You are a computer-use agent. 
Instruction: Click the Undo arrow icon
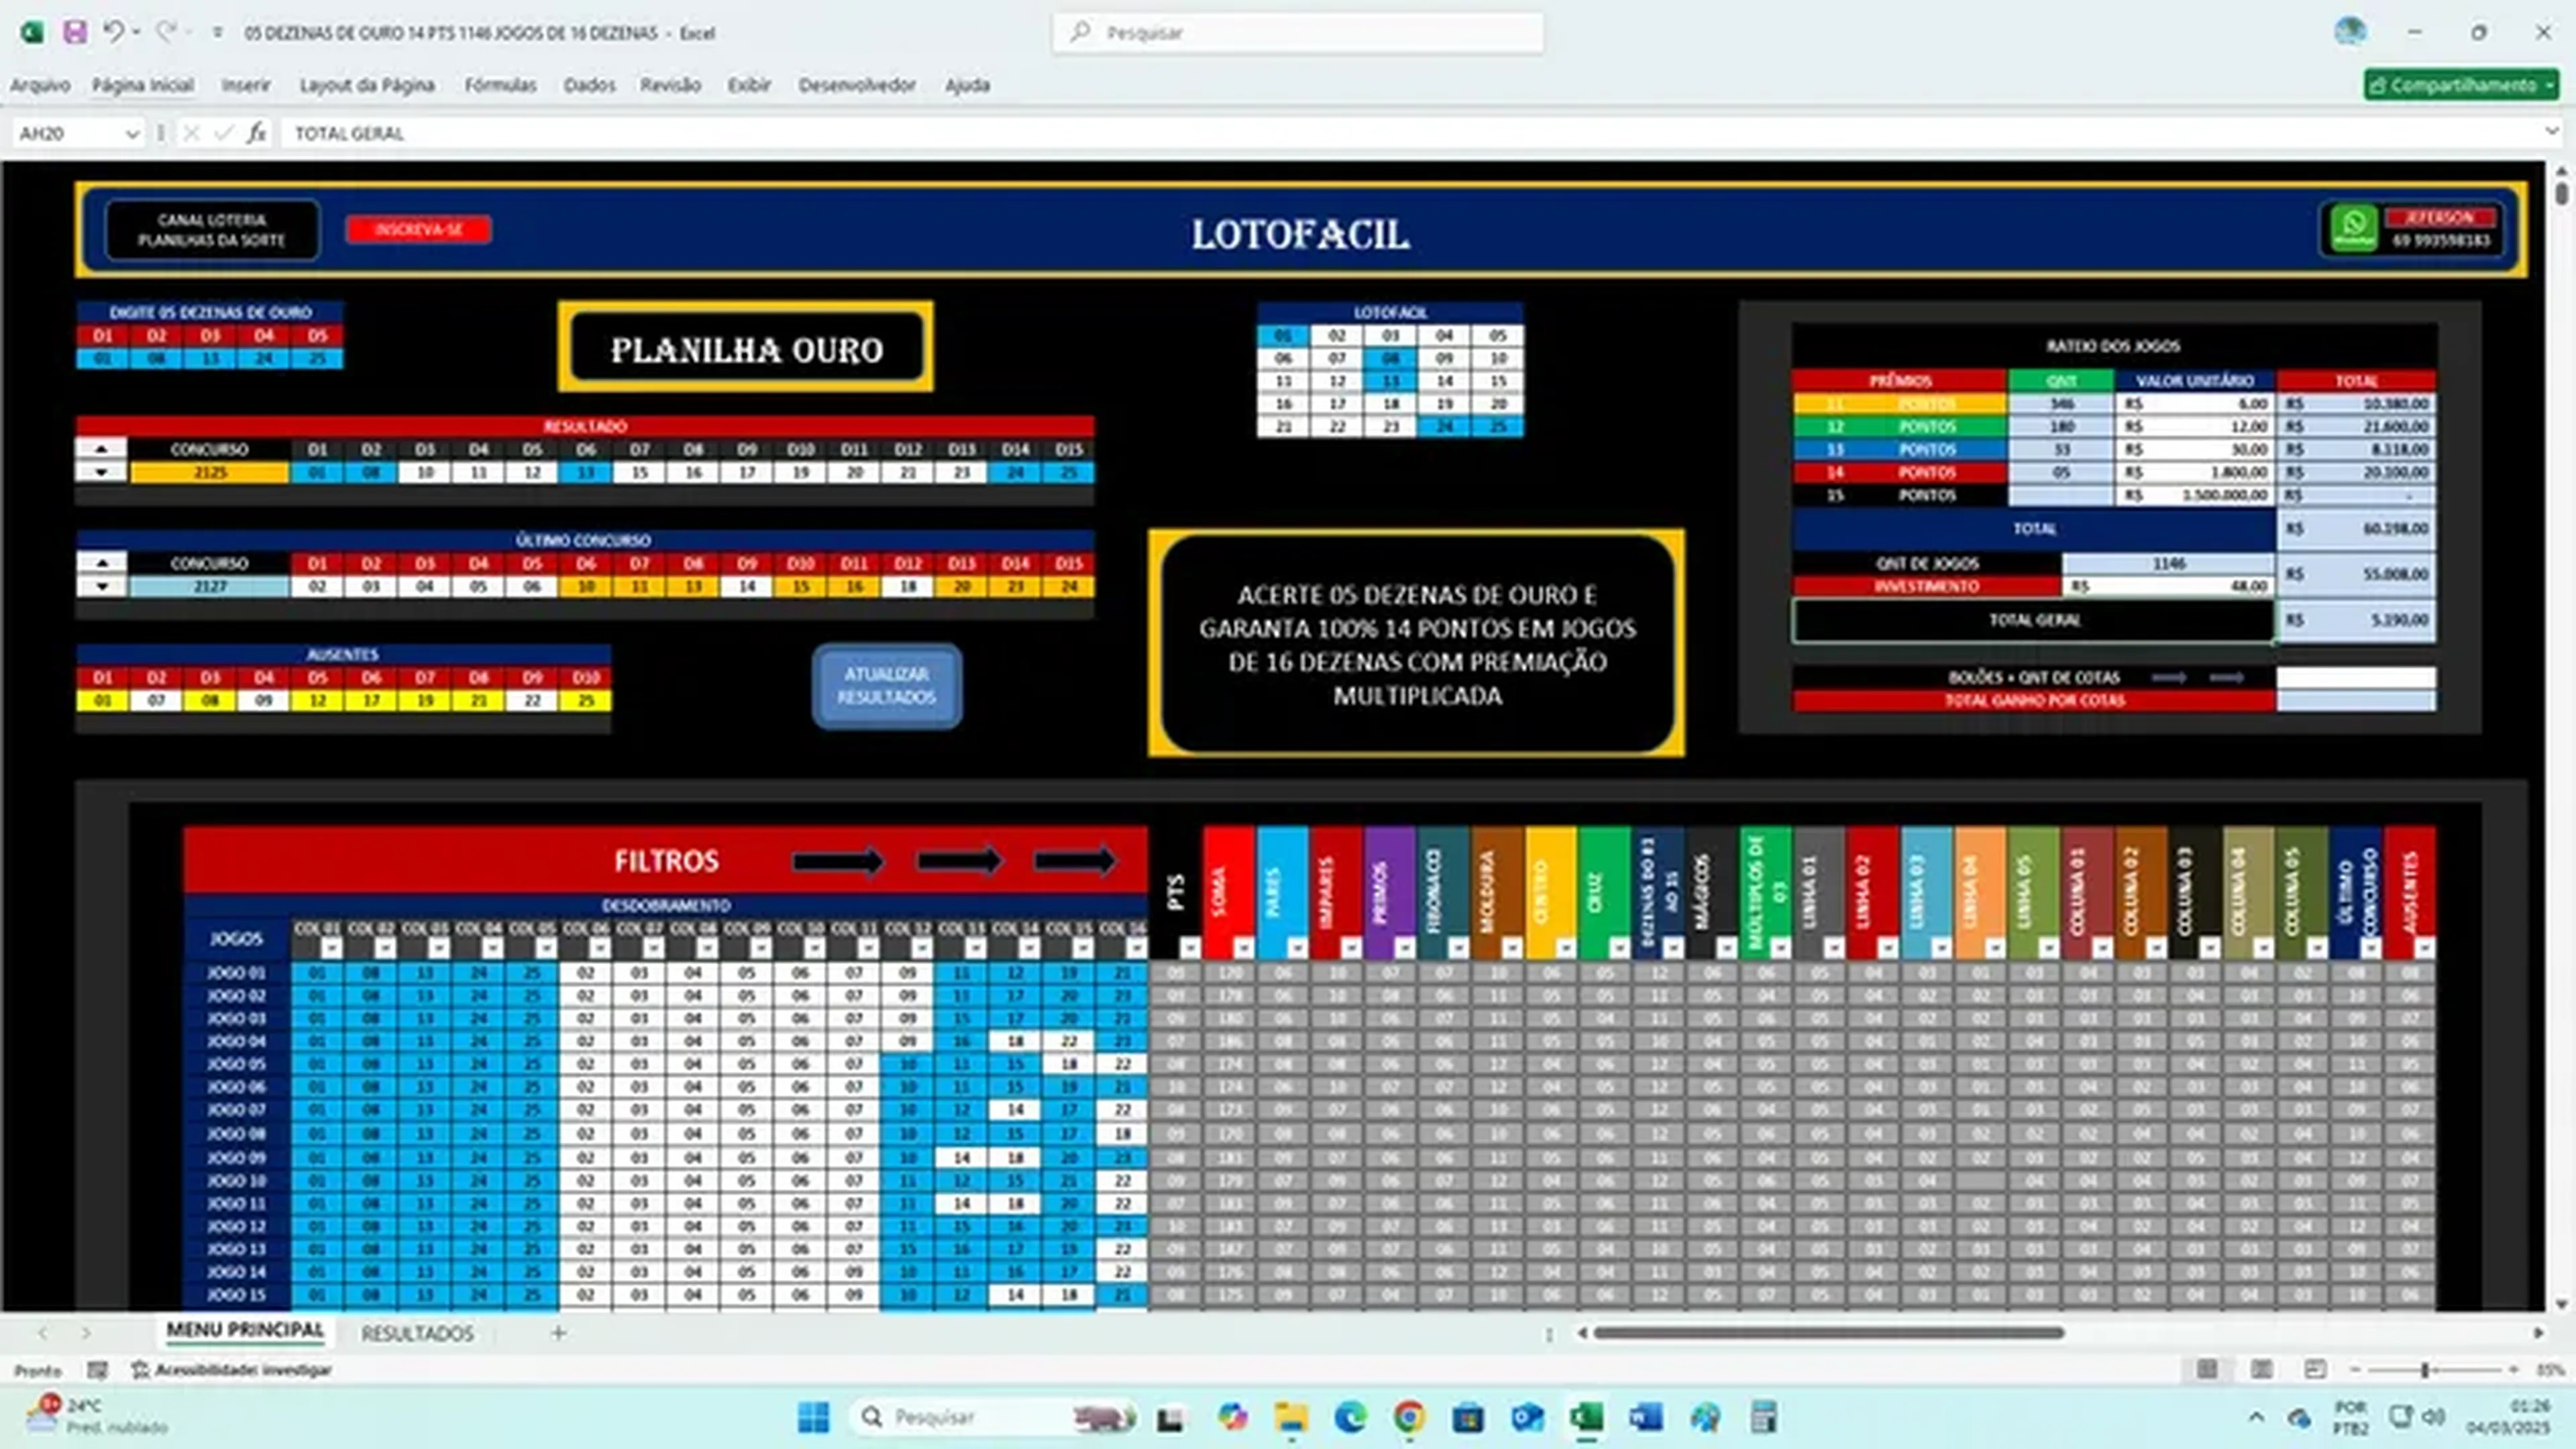click(113, 32)
